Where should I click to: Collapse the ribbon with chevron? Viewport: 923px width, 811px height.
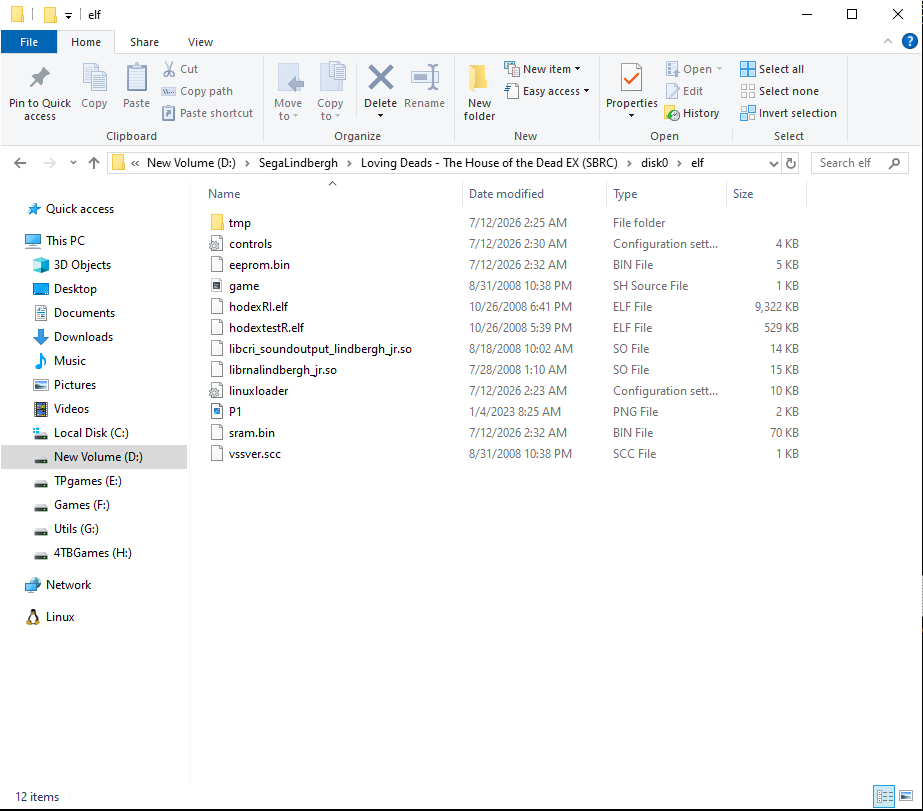point(888,41)
